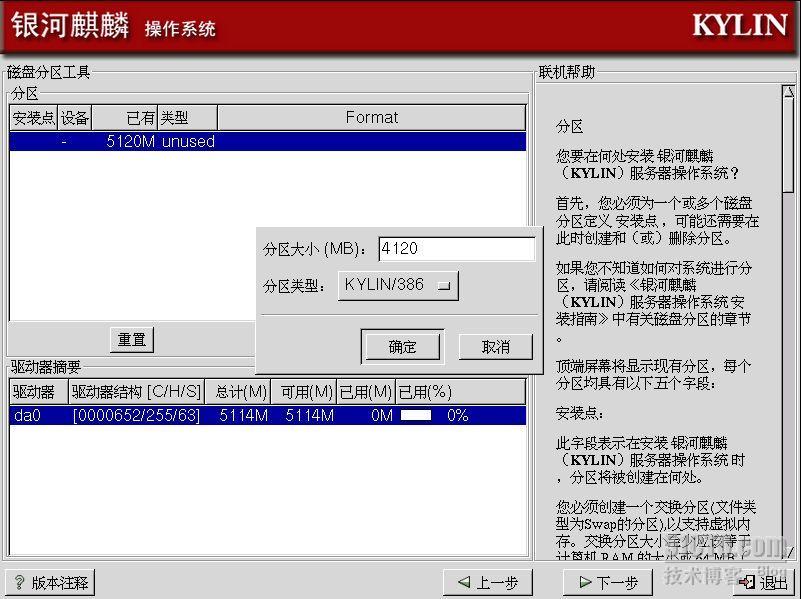The width and height of the screenshot is (801, 599).
Task: Select the 5120M unused partition row
Action: click(x=267, y=141)
